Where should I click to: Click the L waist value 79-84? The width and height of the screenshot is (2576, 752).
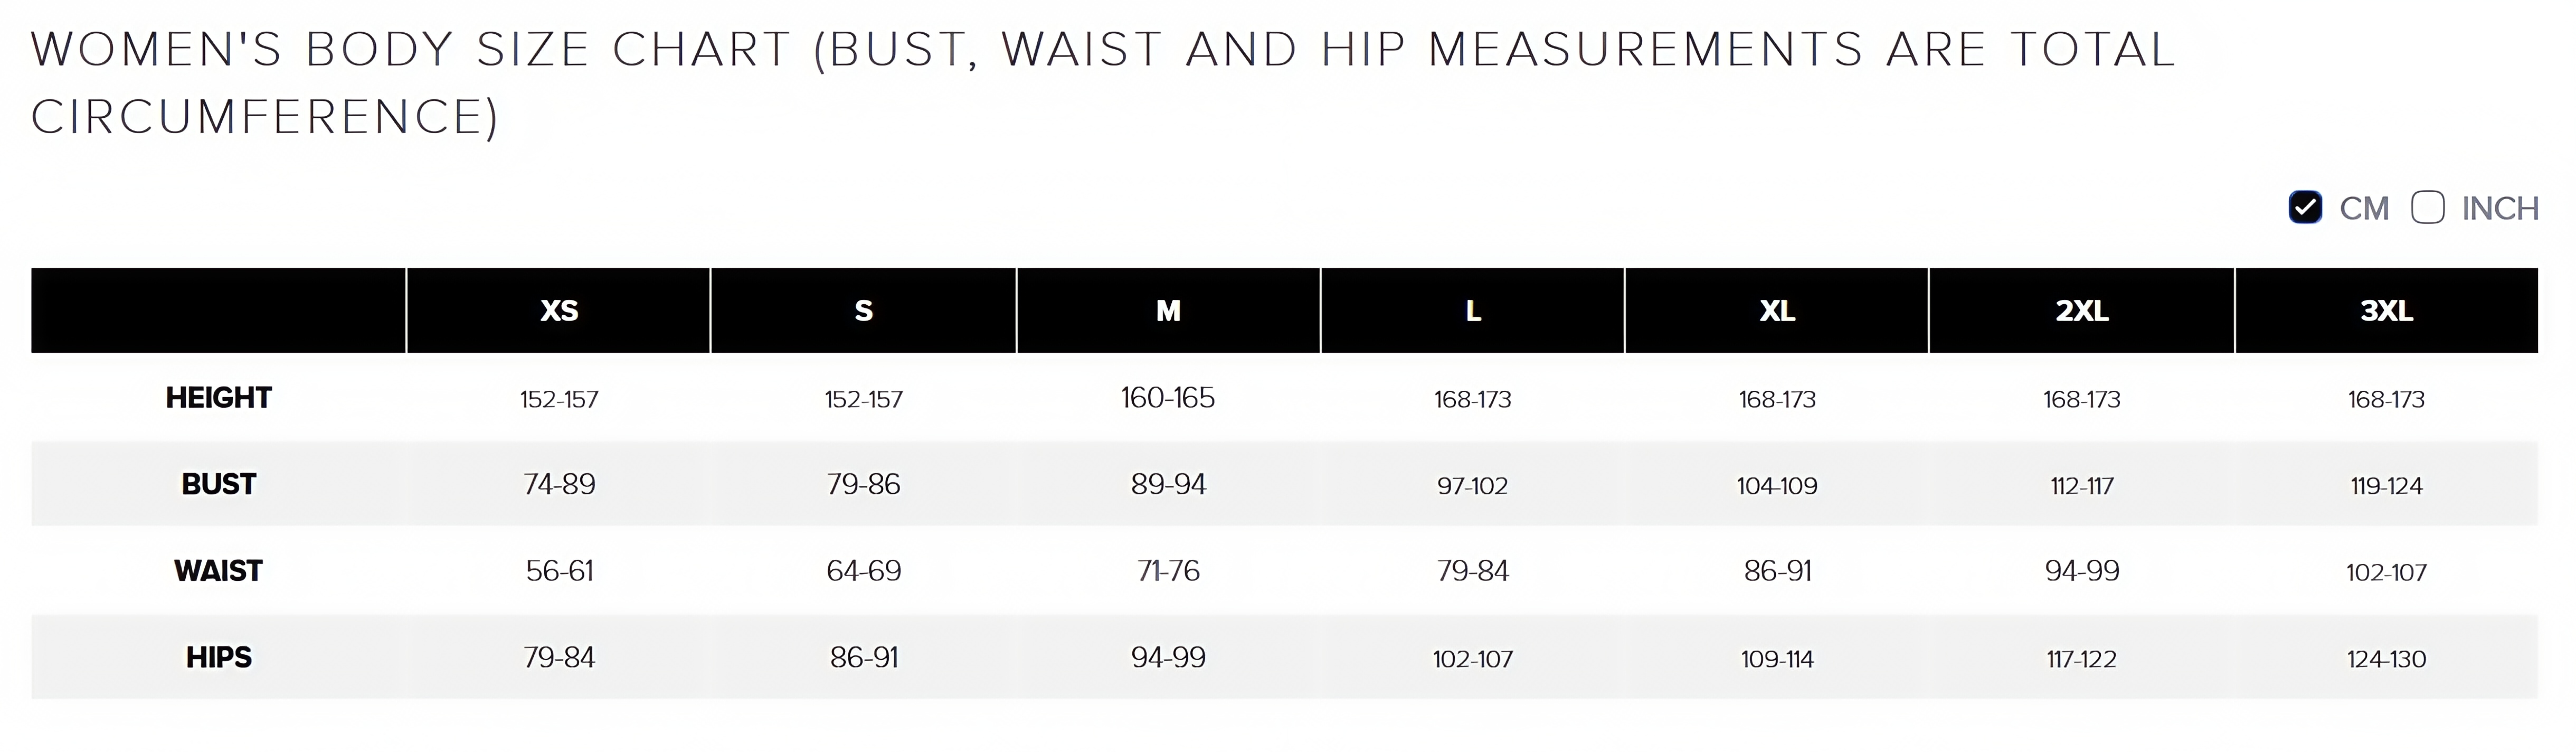(1473, 571)
